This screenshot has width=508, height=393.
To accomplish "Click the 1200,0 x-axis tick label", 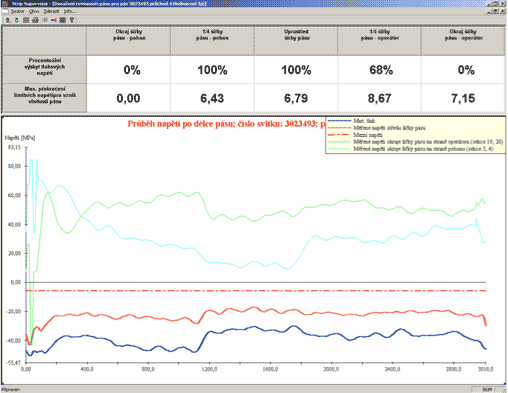I will tap(209, 369).
